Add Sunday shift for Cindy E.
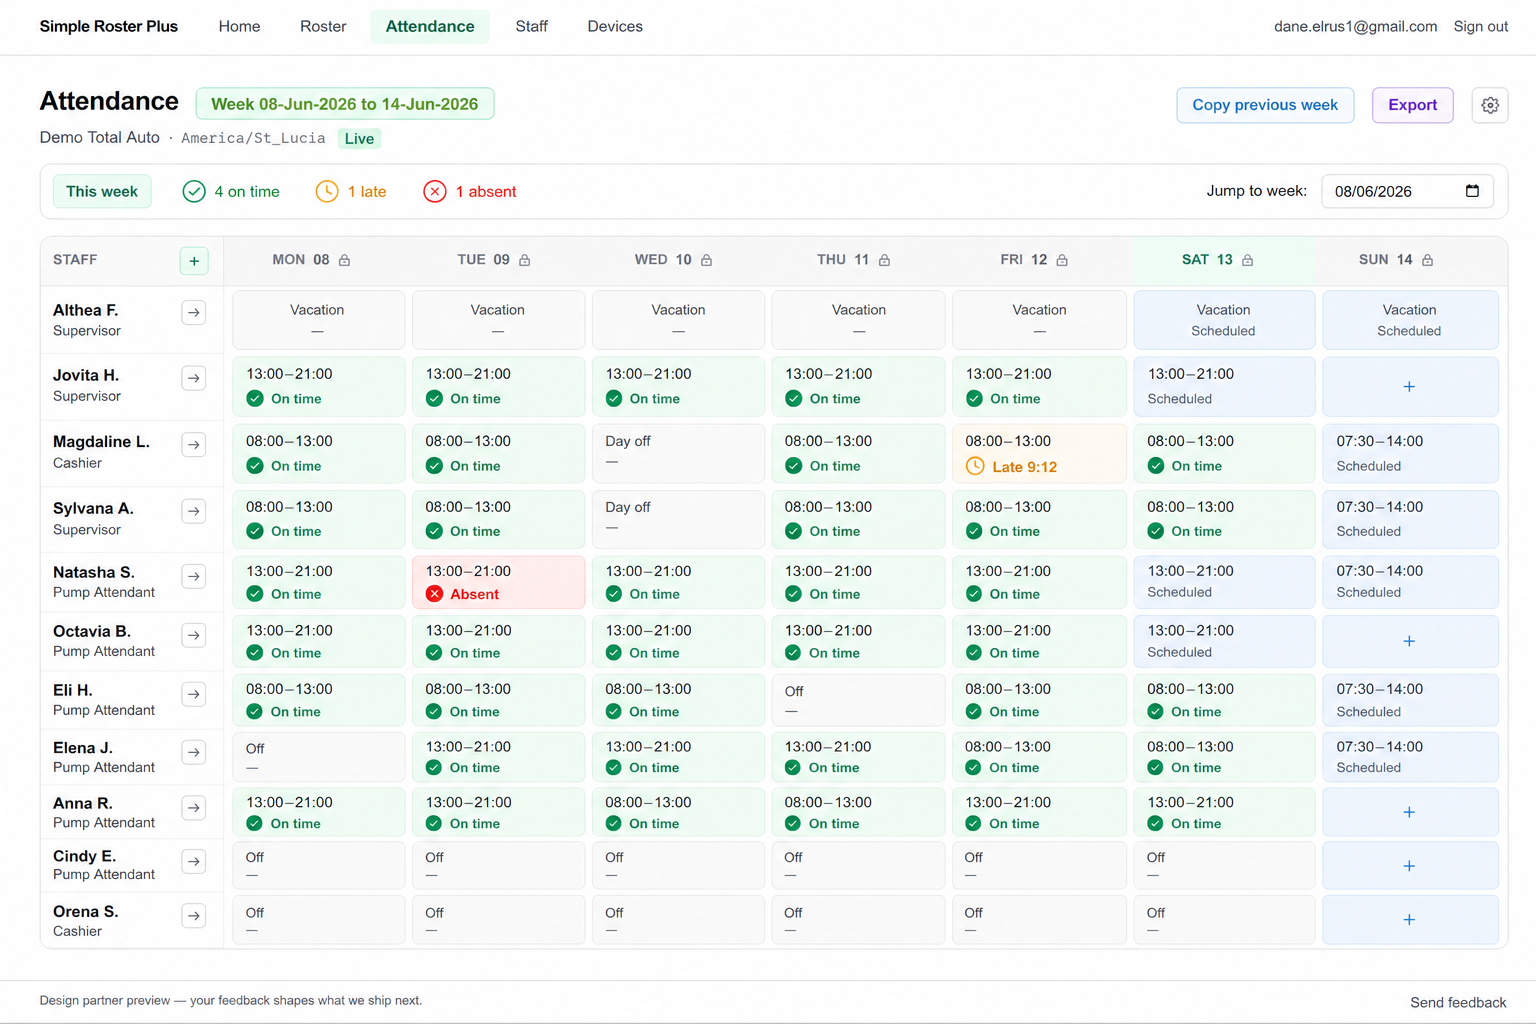The image size is (1536, 1024). point(1409,866)
